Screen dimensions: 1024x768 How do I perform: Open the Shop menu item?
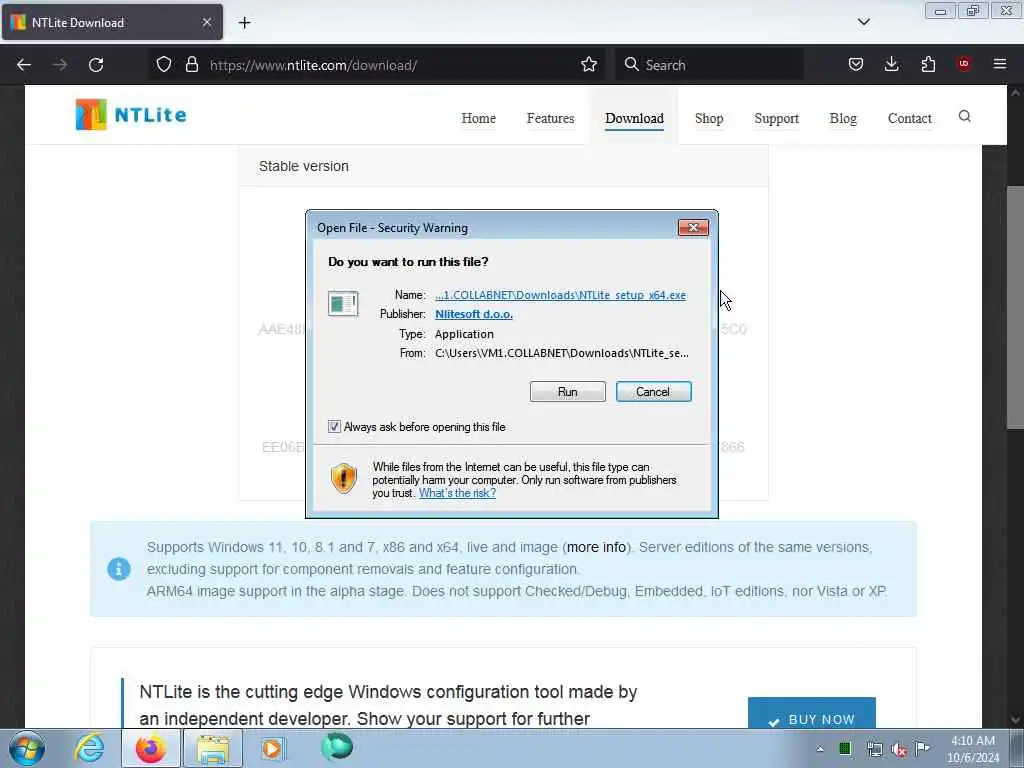click(709, 118)
